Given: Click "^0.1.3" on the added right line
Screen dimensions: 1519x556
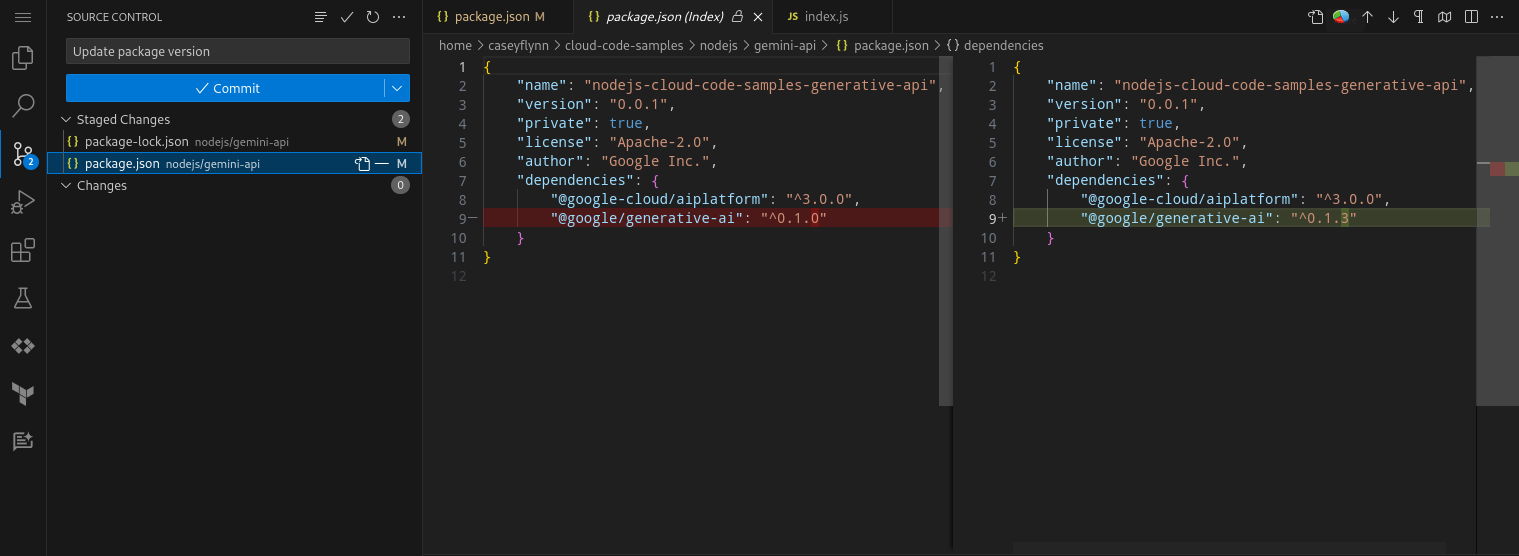Looking at the screenshot, I should [x=1323, y=218].
